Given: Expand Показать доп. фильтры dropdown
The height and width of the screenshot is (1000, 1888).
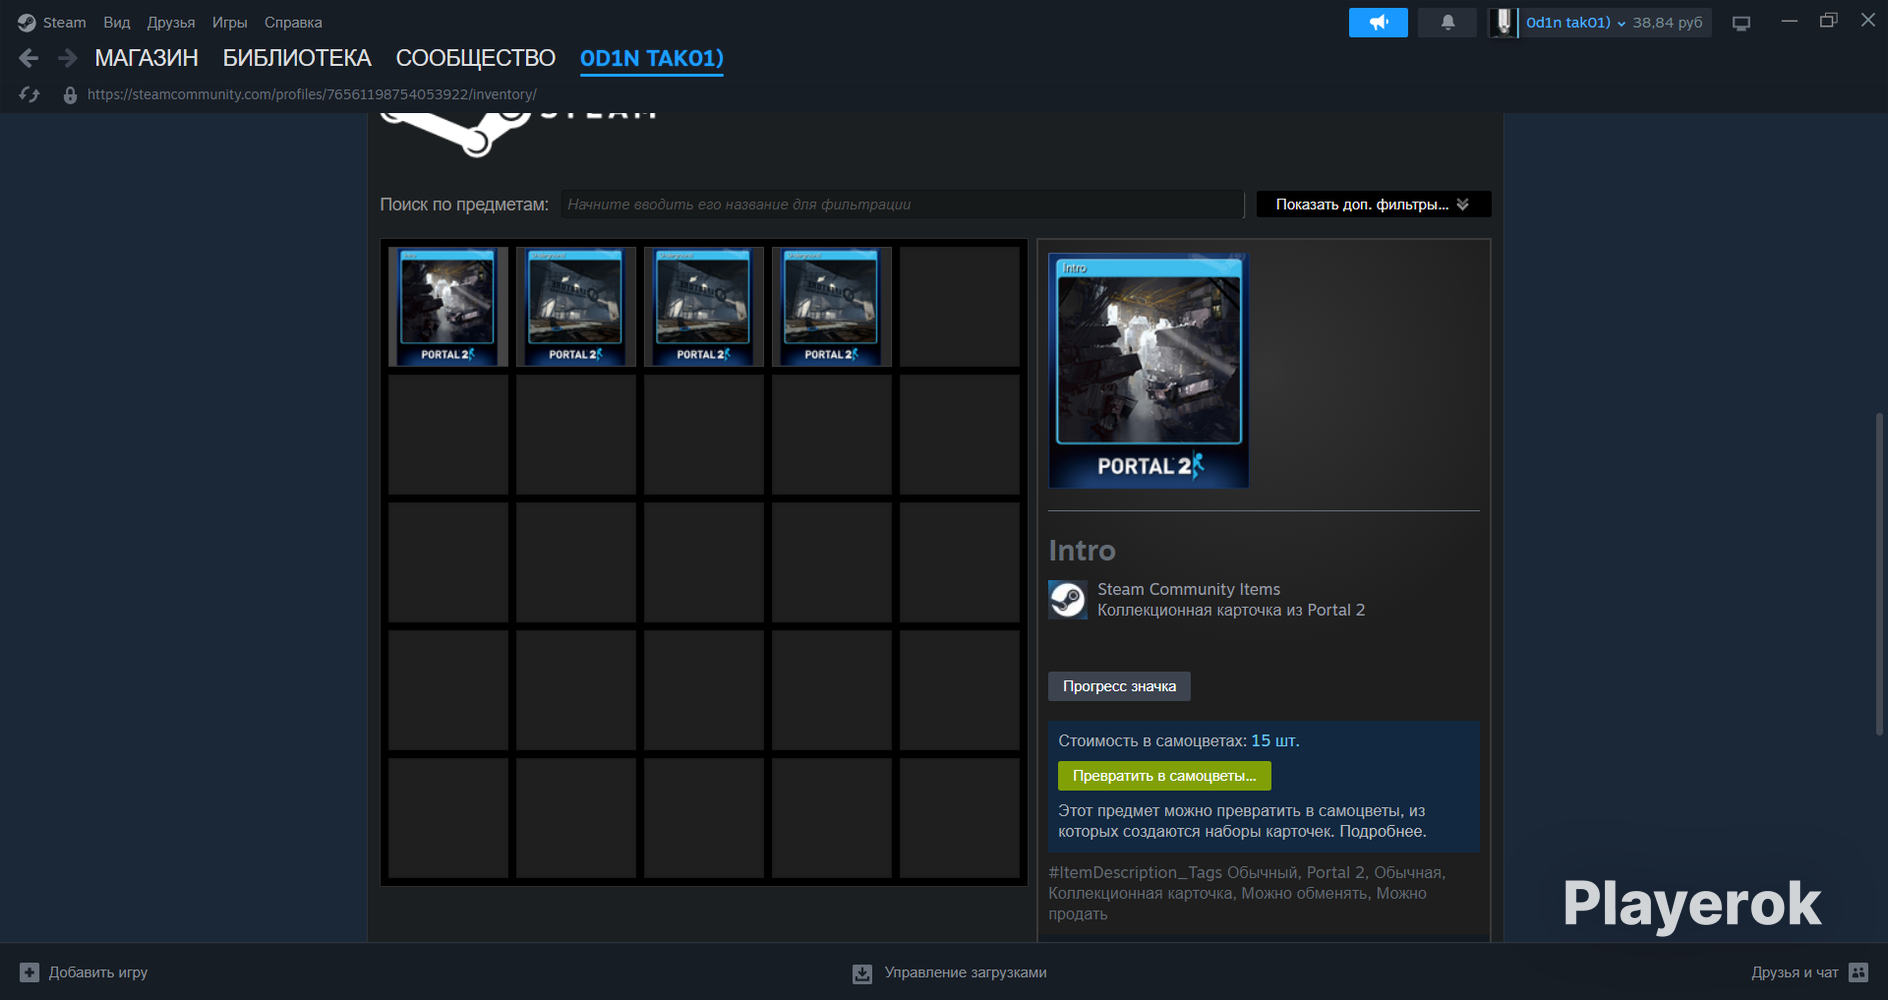Looking at the screenshot, I should click(x=1373, y=204).
